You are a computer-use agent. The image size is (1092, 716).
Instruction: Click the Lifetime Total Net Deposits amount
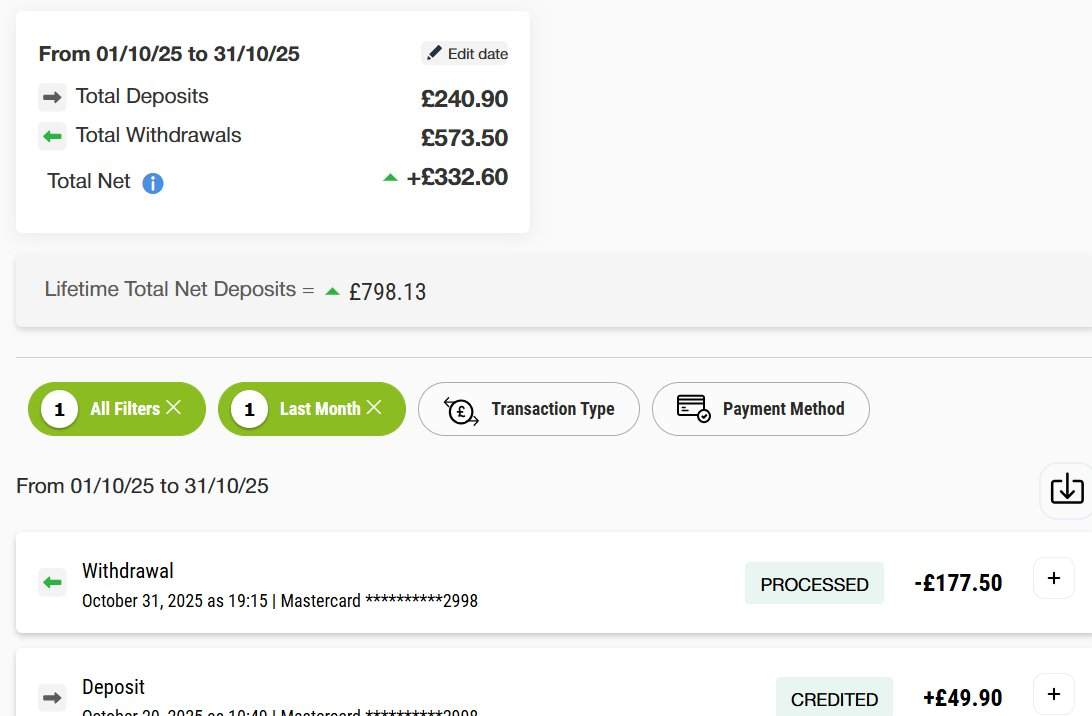click(388, 291)
